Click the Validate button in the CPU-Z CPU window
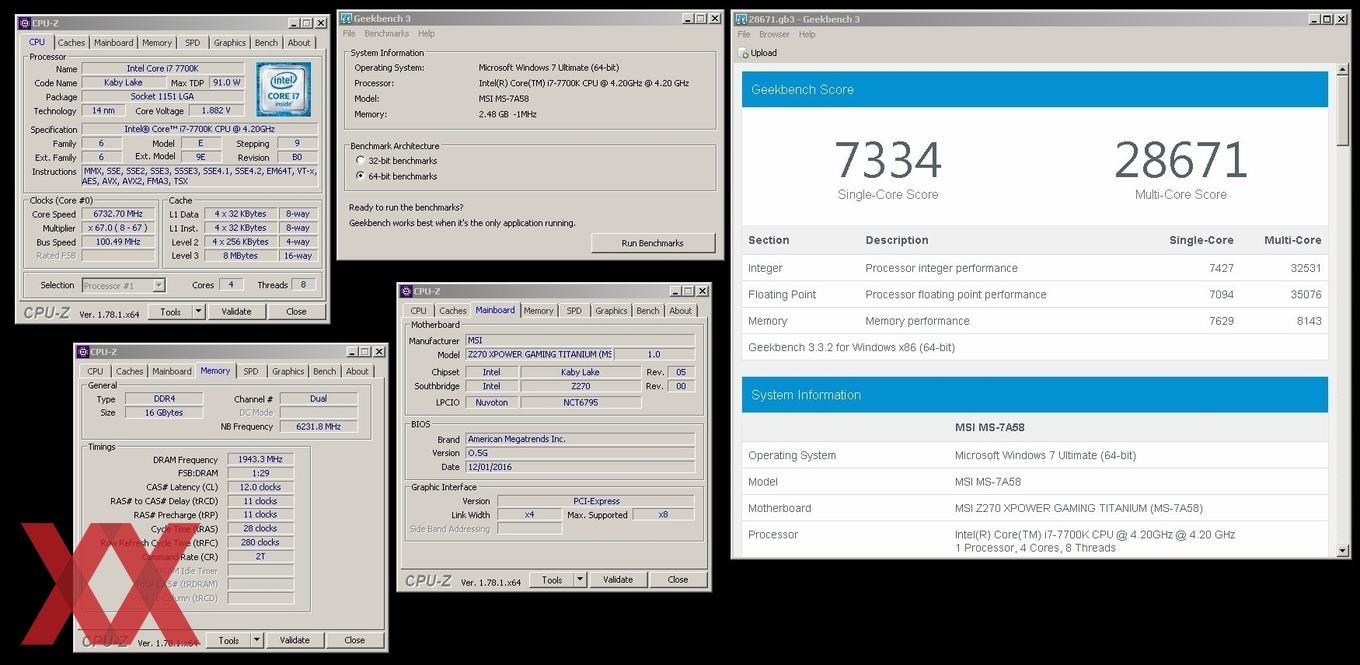Screen dimensions: 1360x665 pos(236,311)
